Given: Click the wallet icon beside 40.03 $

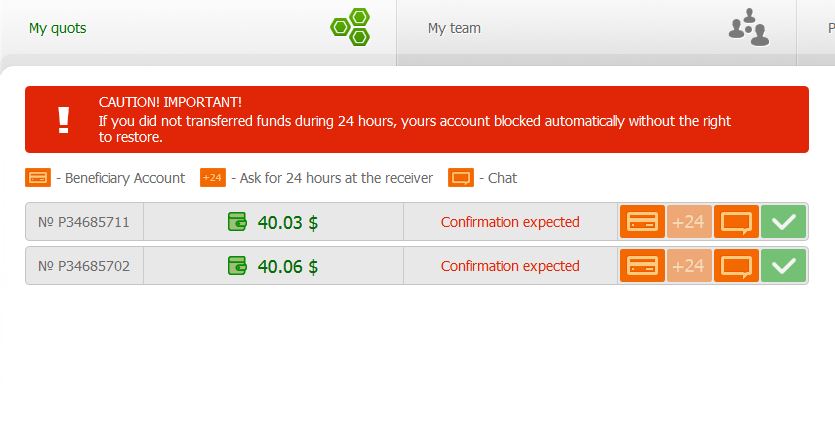Looking at the screenshot, I should (x=237, y=222).
